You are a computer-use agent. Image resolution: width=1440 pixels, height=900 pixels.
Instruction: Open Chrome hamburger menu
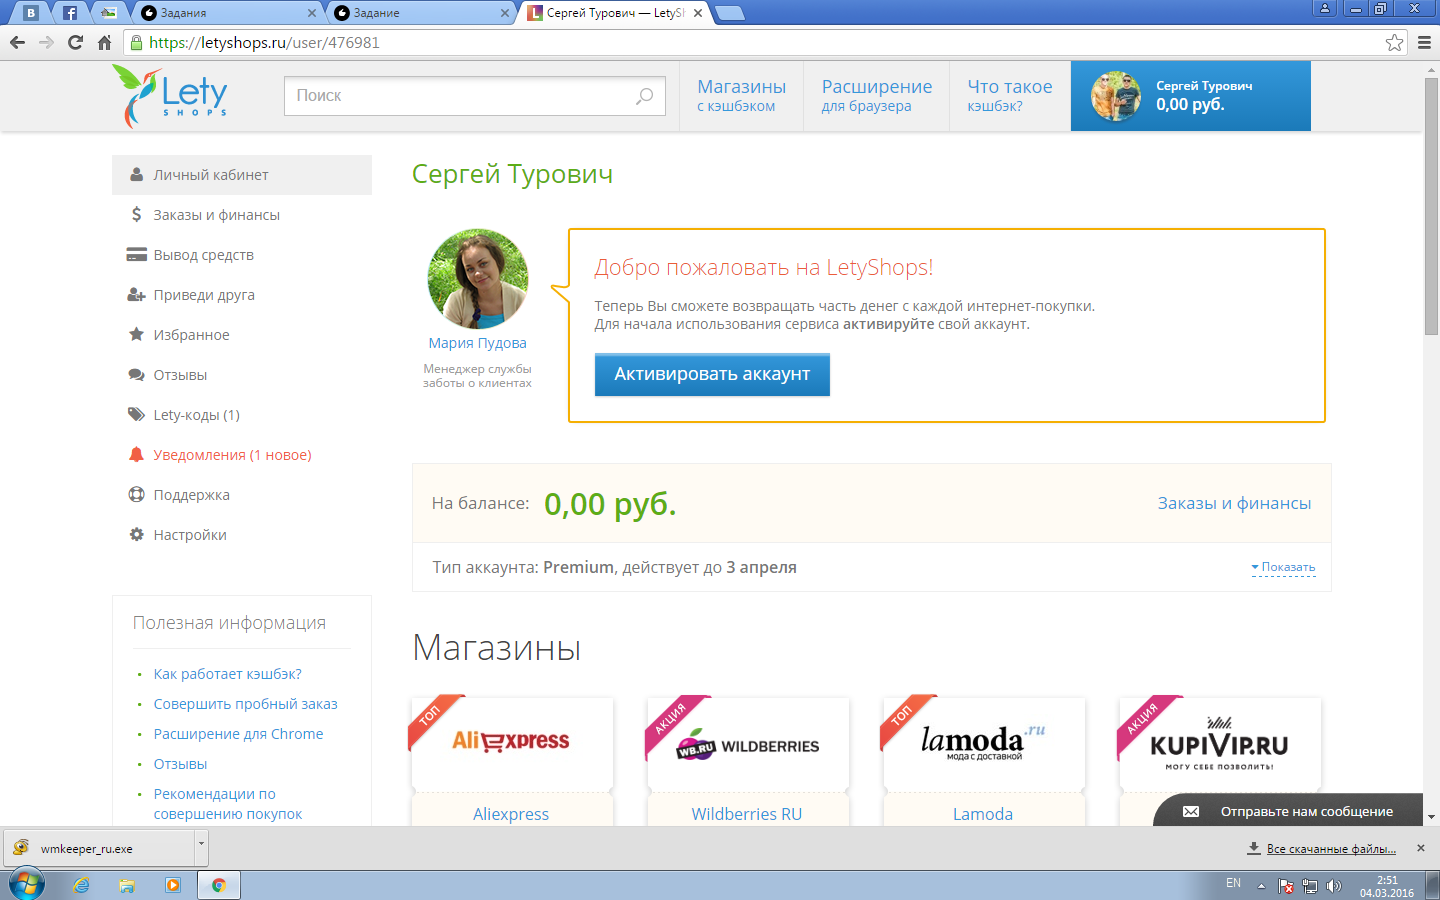pyautogui.click(x=1424, y=42)
